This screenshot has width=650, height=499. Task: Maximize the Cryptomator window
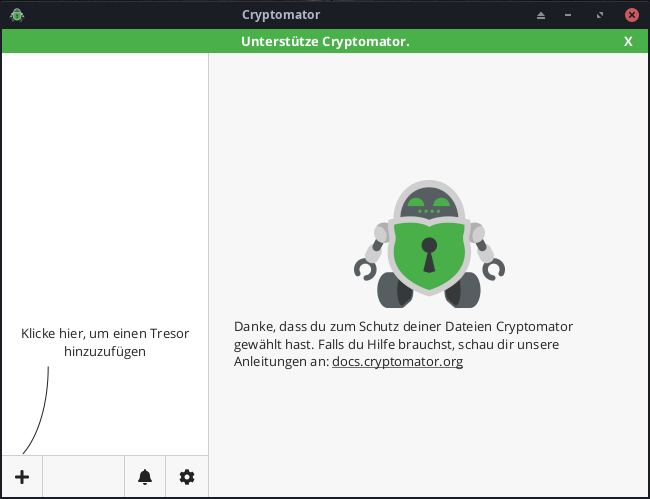click(x=600, y=15)
